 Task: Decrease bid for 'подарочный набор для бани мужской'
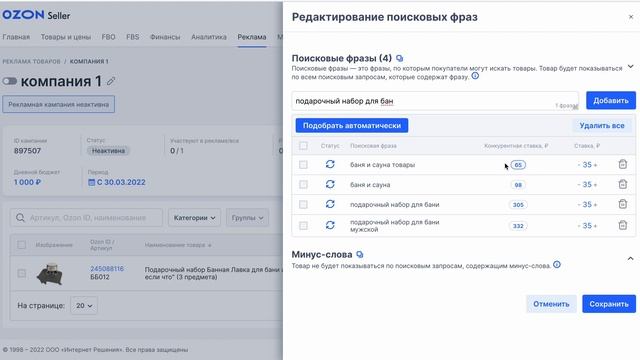coord(579,226)
